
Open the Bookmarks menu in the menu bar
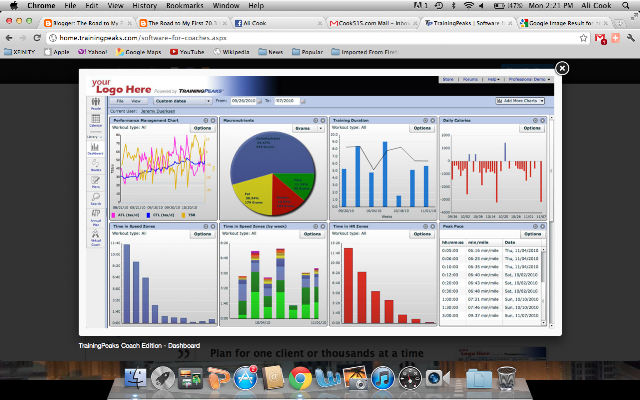(184, 6)
